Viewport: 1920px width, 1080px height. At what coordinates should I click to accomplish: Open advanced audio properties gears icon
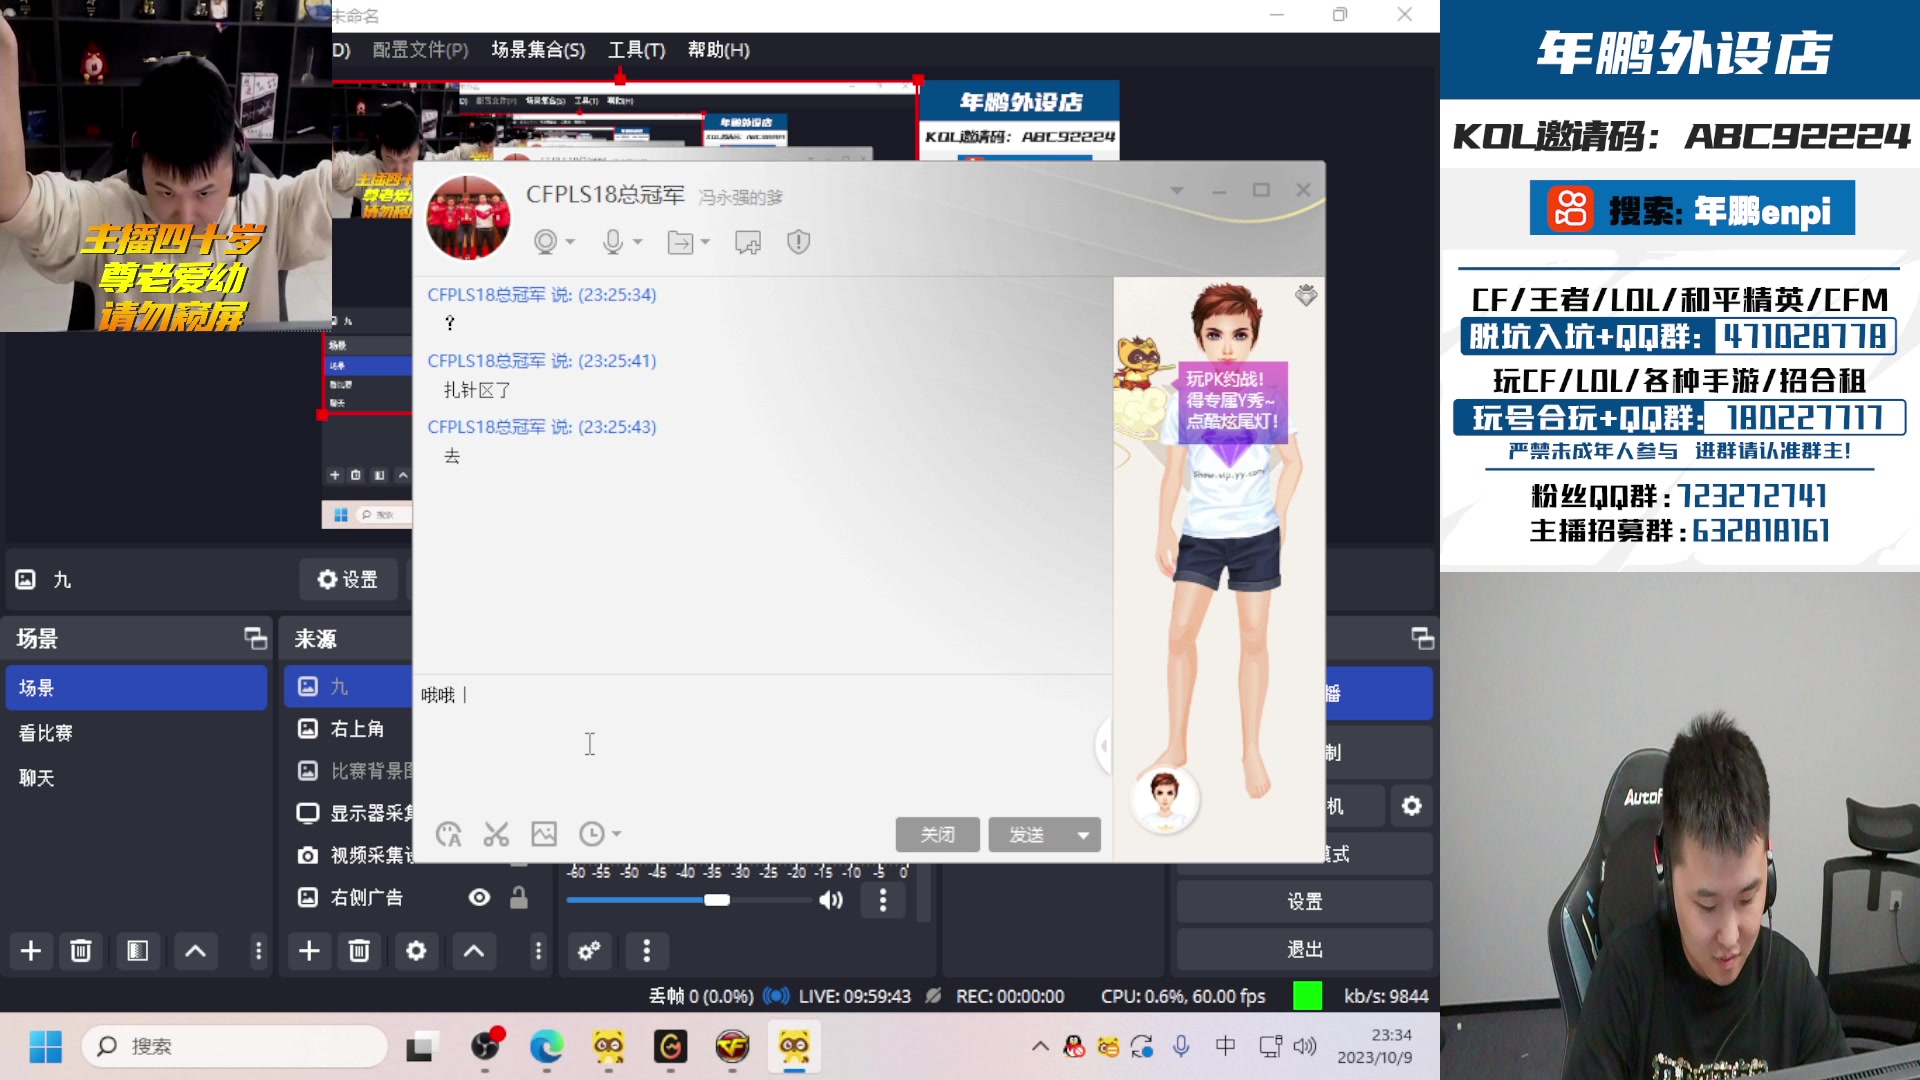tap(589, 951)
